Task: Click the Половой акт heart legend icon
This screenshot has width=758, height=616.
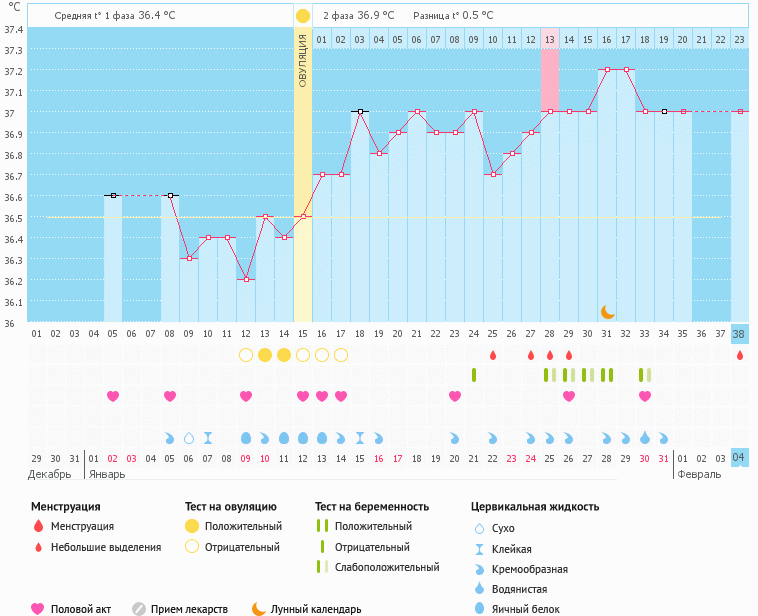Action: pos(38,608)
